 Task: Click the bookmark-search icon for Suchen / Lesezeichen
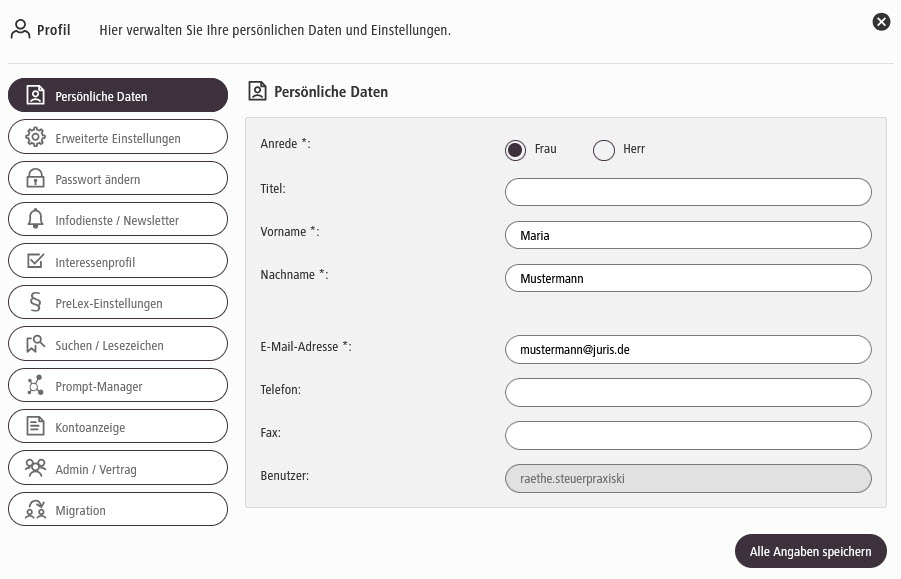coord(36,344)
